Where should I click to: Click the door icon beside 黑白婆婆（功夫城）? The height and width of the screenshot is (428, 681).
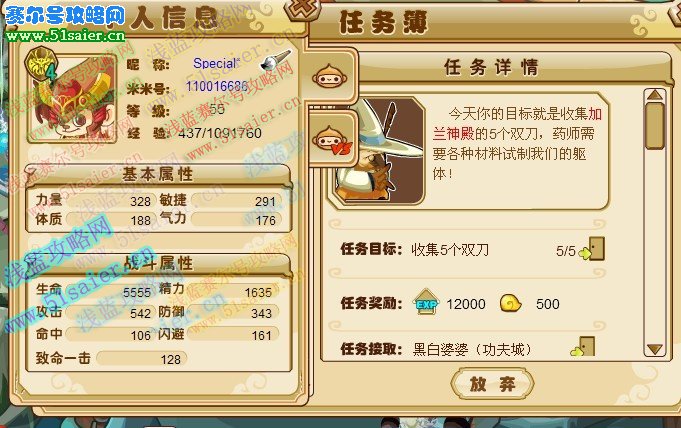coord(583,347)
